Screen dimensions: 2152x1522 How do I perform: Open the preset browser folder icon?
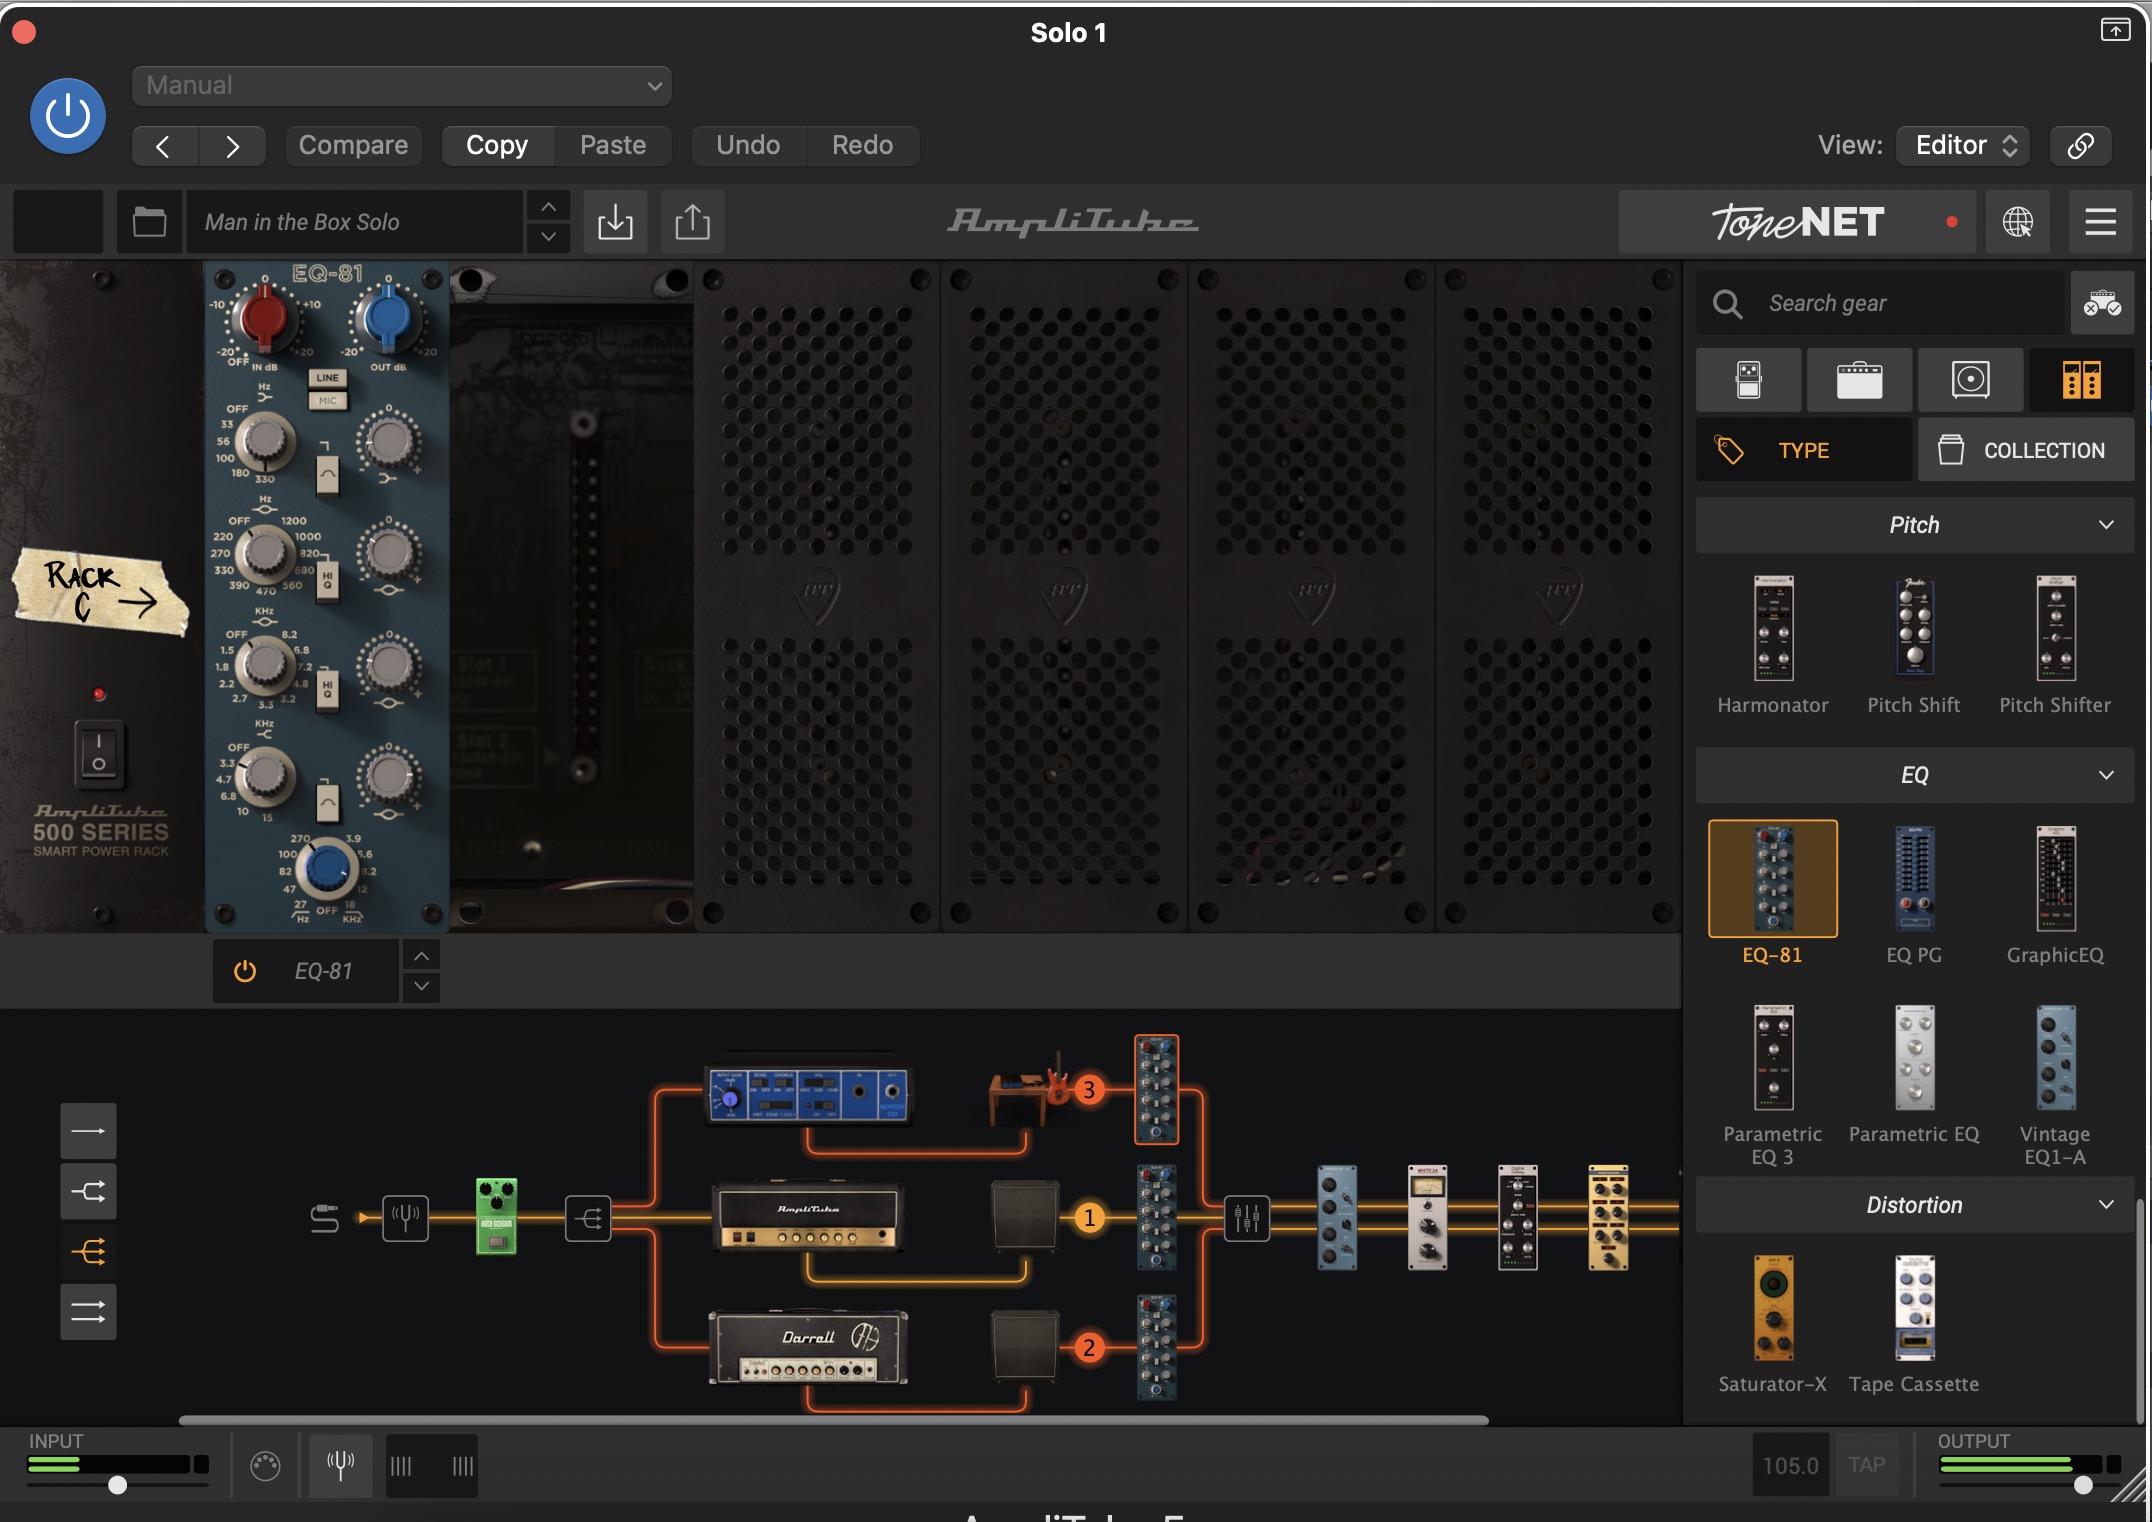pyautogui.click(x=150, y=222)
